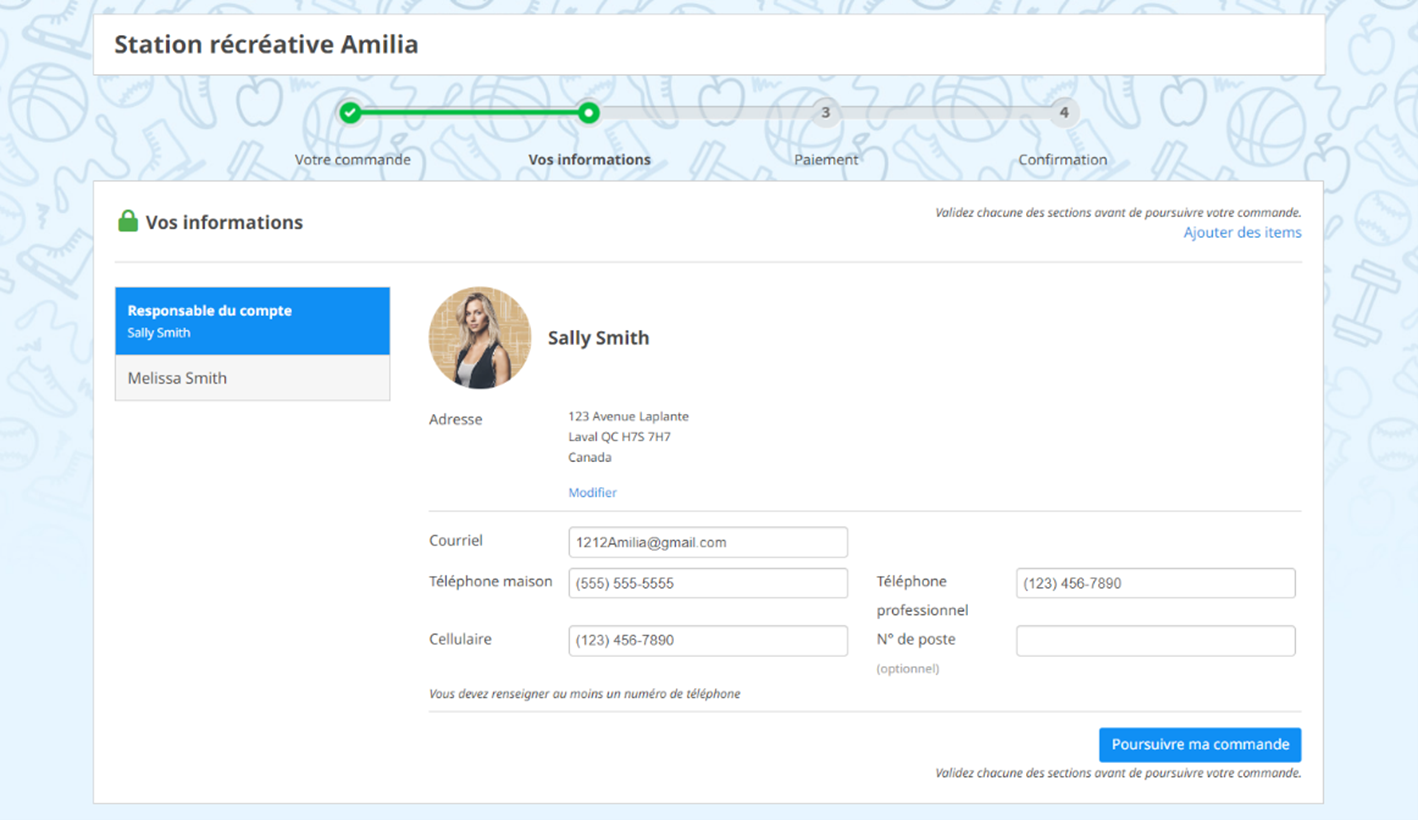Click the step 3 circle in progress bar
The image size is (1418, 820).
pos(825,113)
